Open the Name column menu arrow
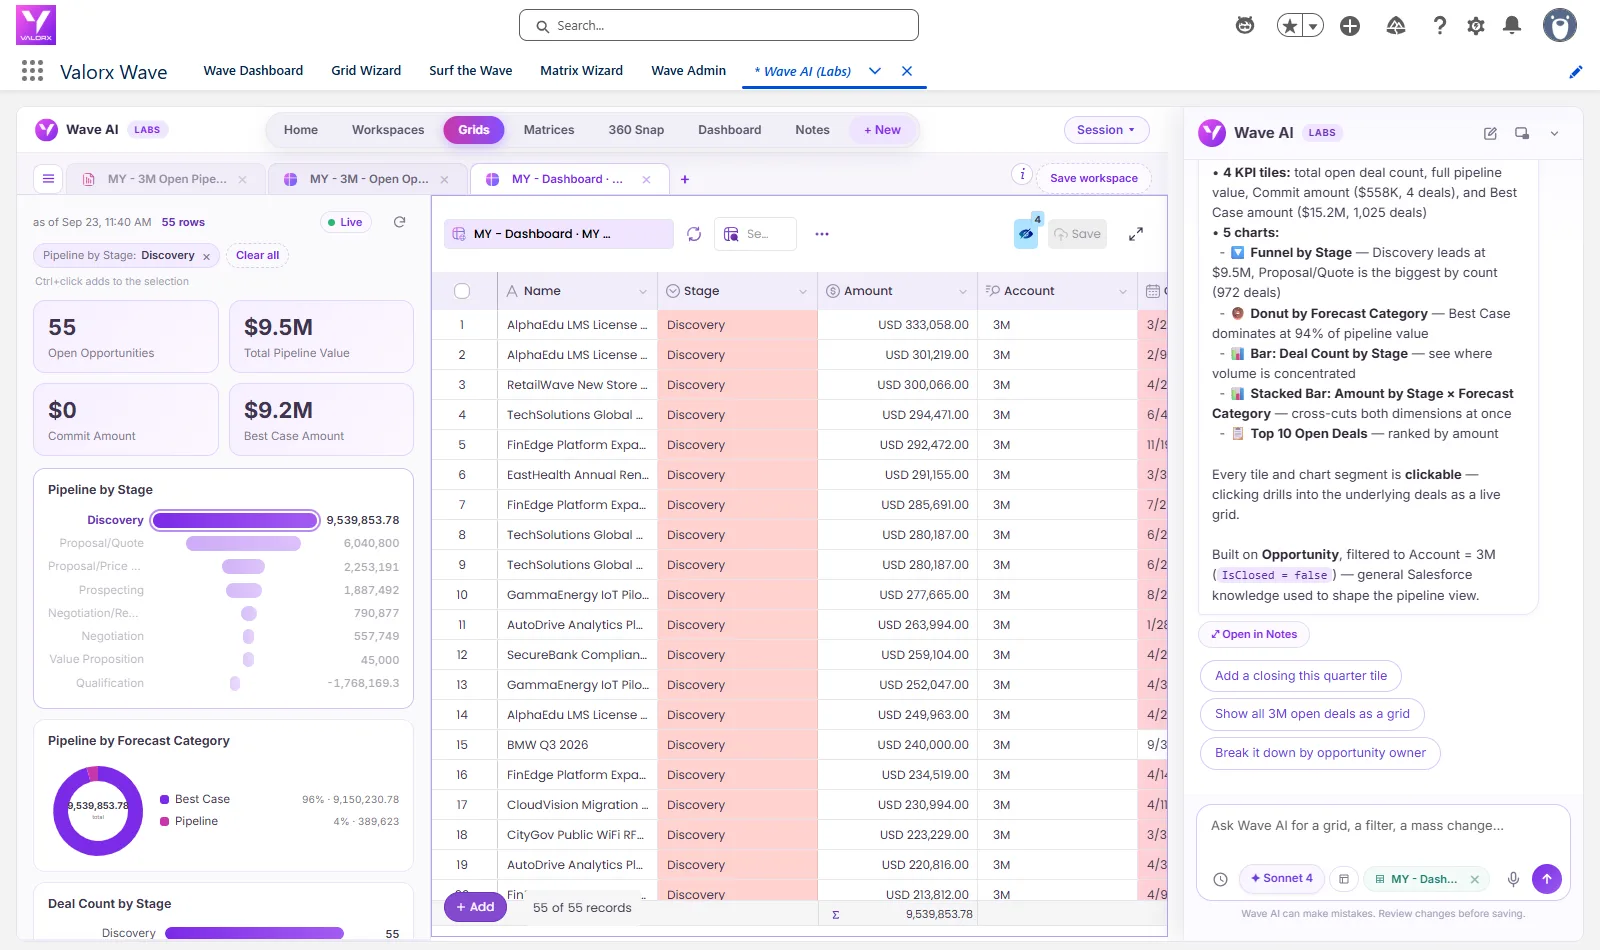 [x=642, y=292]
